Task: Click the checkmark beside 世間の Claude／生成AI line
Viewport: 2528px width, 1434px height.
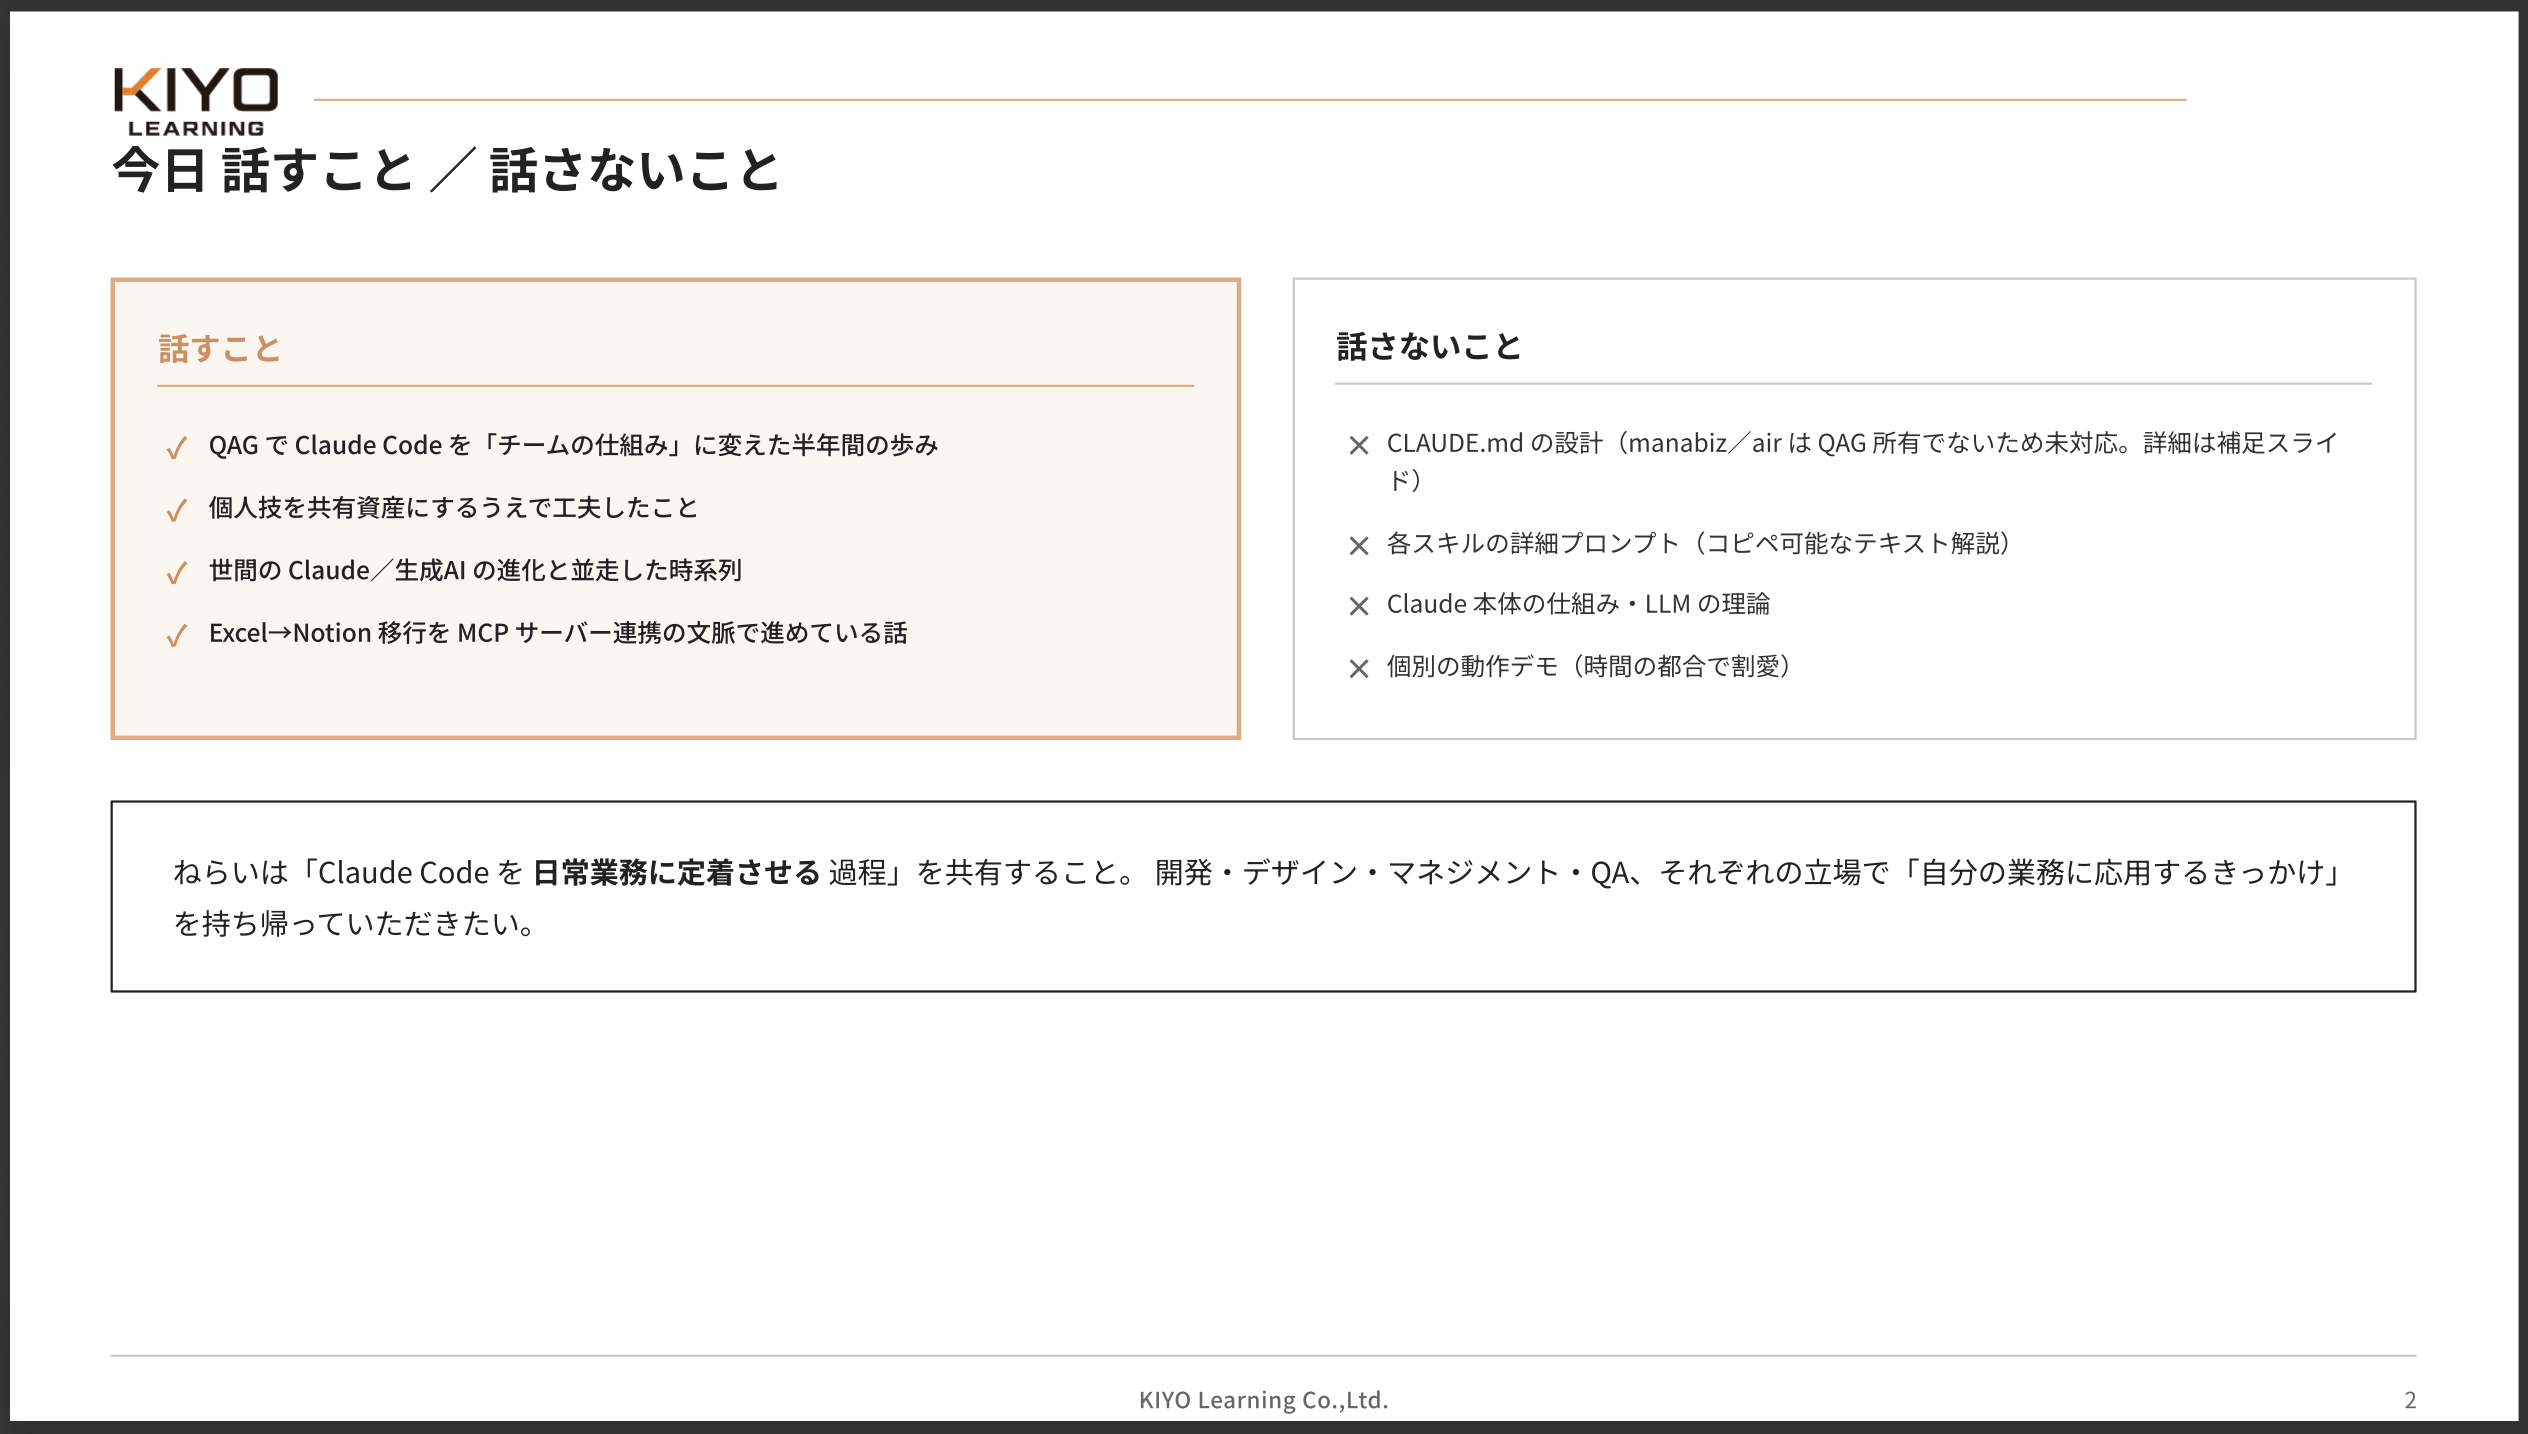Action: [x=177, y=573]
